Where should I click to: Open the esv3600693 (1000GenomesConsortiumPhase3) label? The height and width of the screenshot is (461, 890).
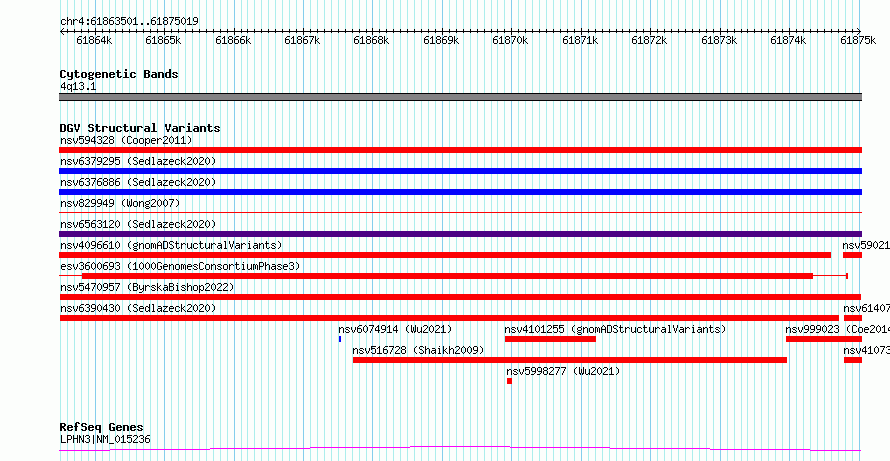pyautogui.click(x=180, y=266)
